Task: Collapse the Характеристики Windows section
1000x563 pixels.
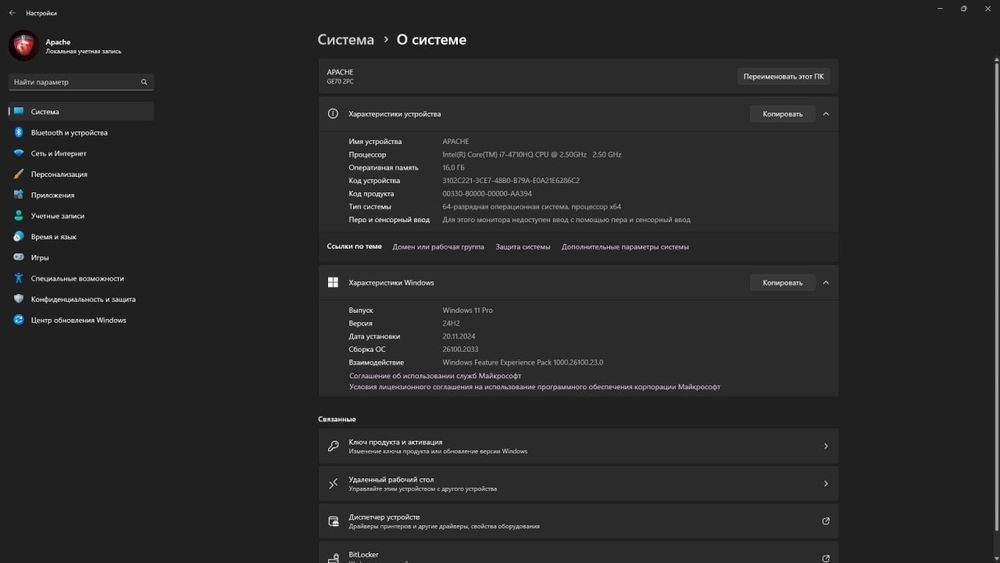Action: [826, 283]
